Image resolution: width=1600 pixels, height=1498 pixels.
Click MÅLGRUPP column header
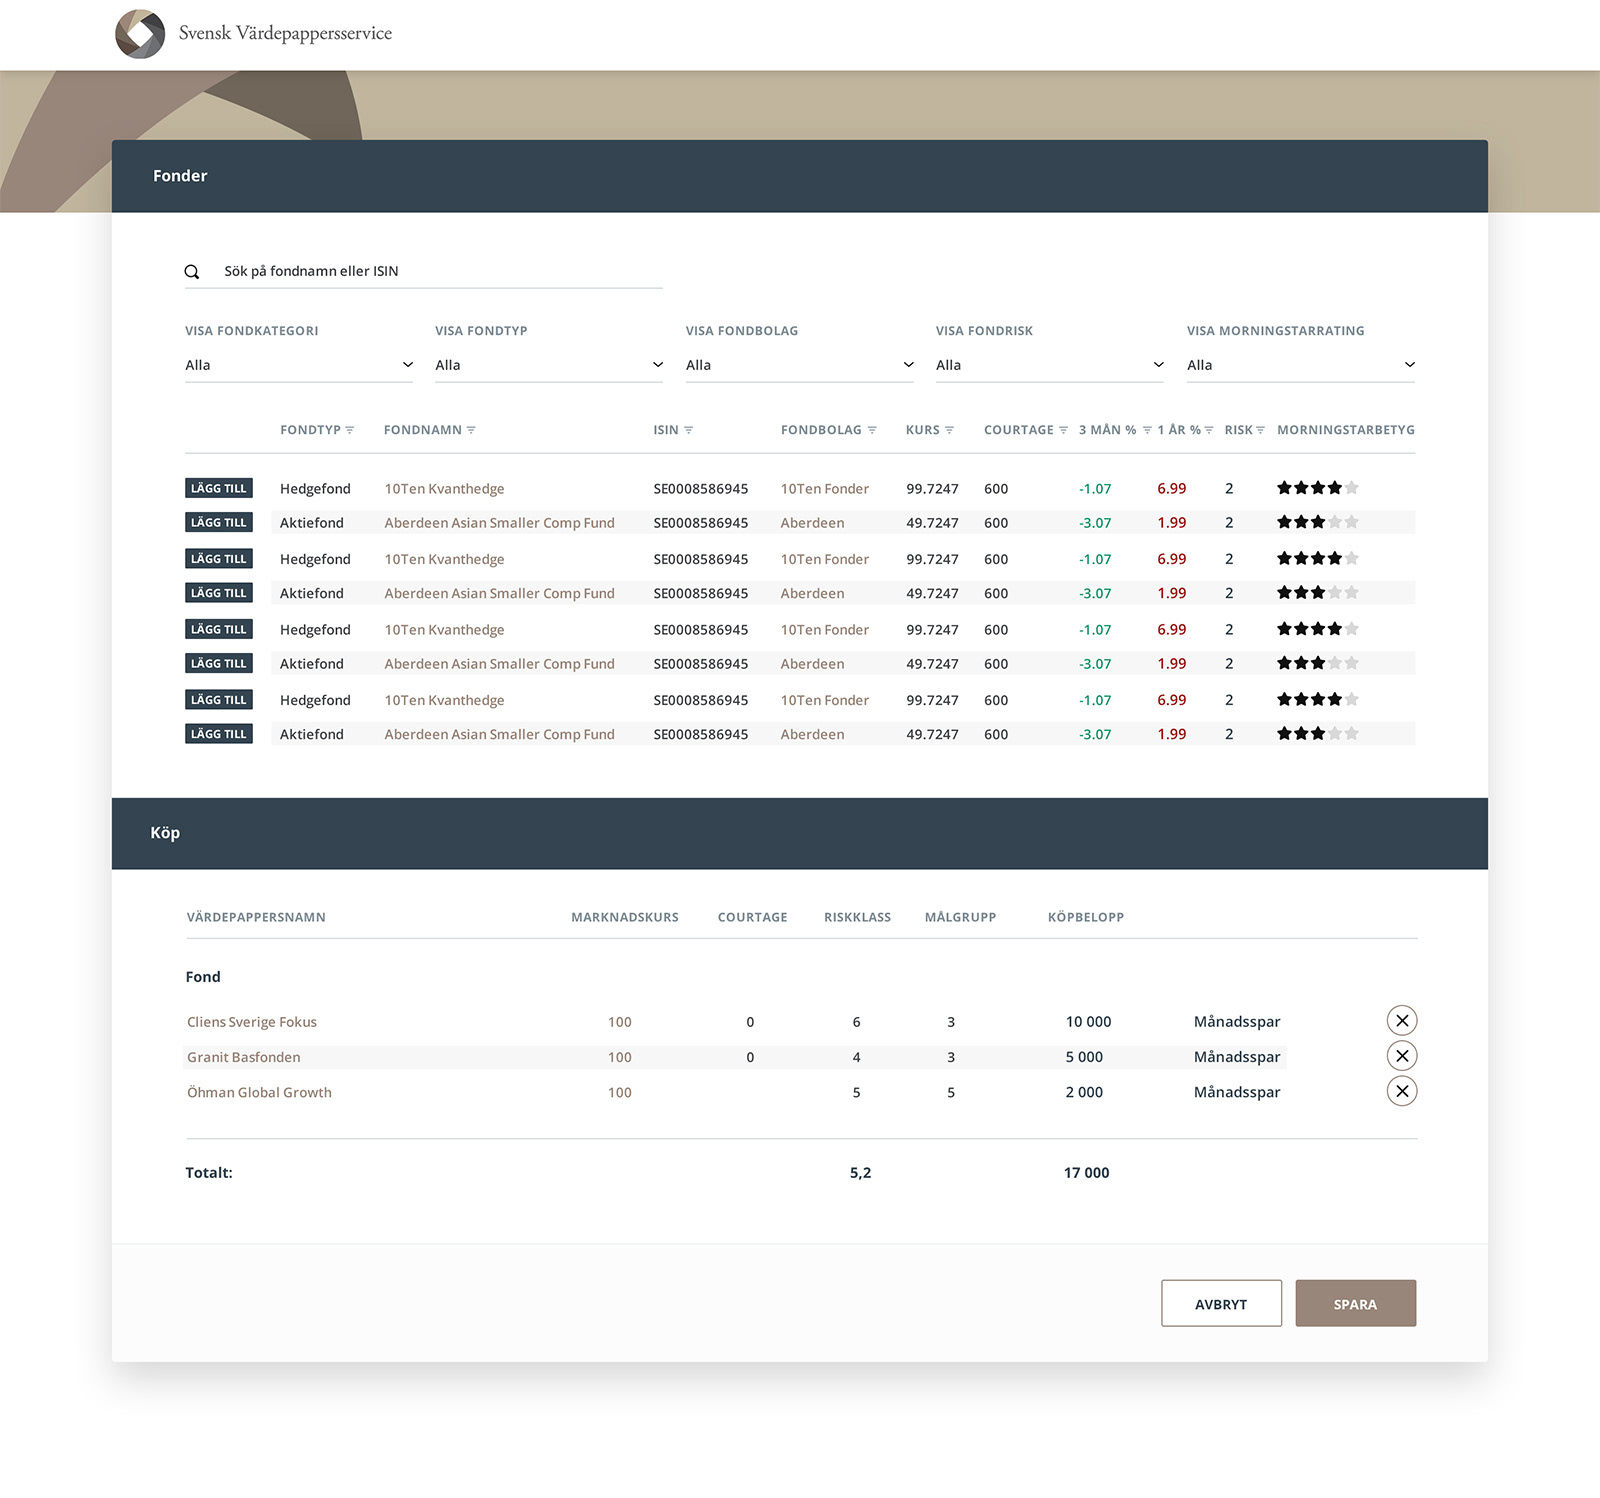960,917
